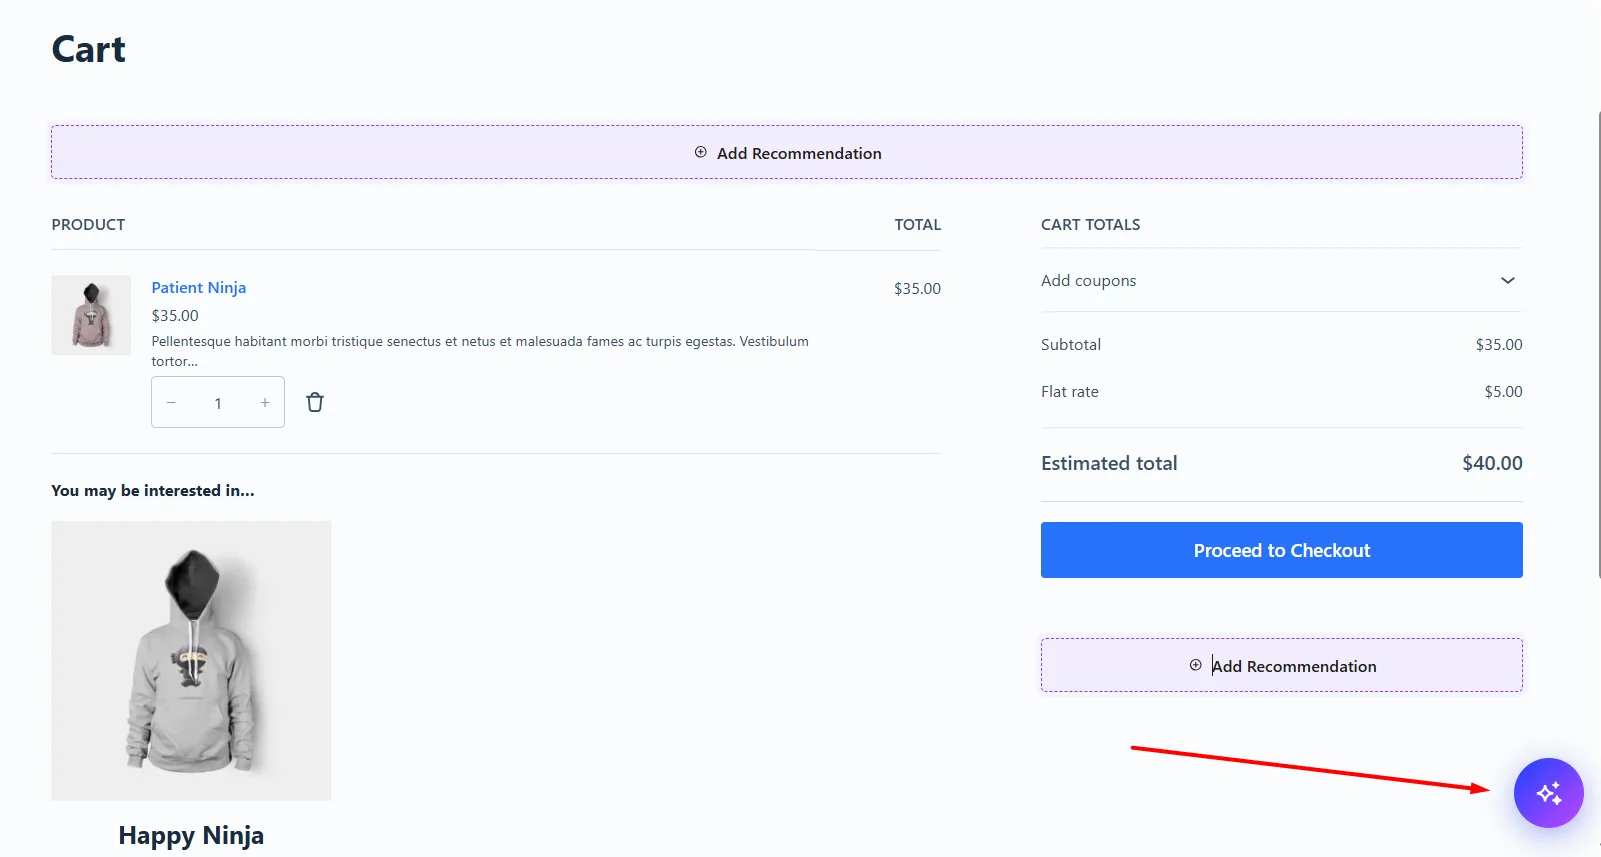The image size is (1601, 857).
Task: Decrease Patient Ninja quantity with minus
Action: (x=171, y=403)
